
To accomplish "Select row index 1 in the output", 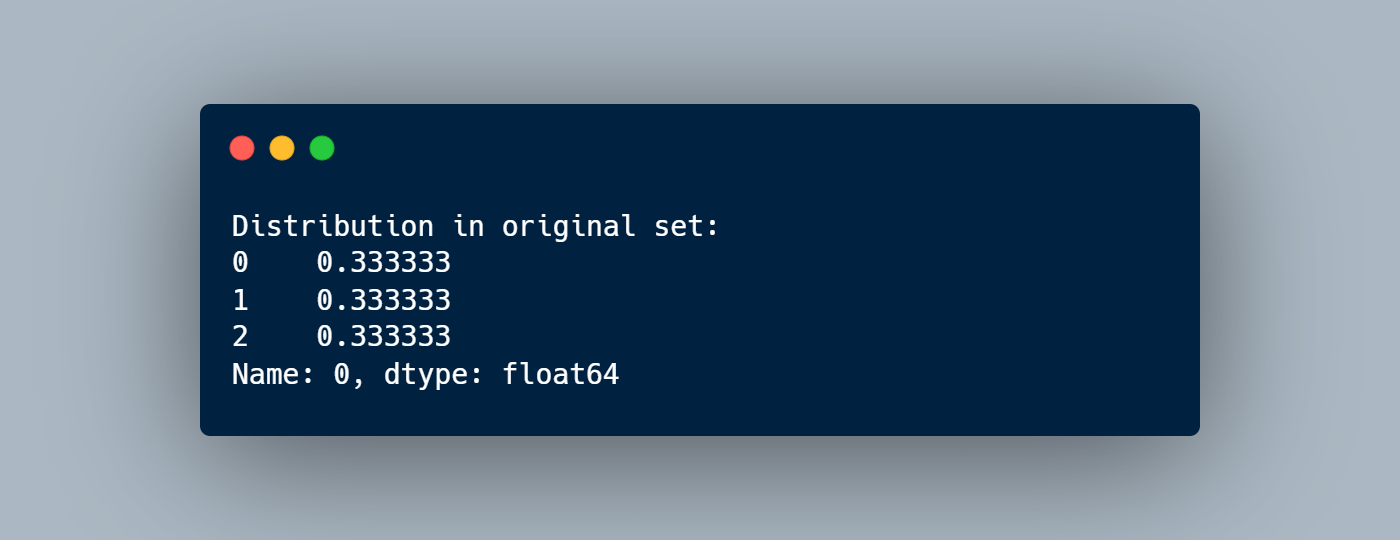I will tap(240, 300).
